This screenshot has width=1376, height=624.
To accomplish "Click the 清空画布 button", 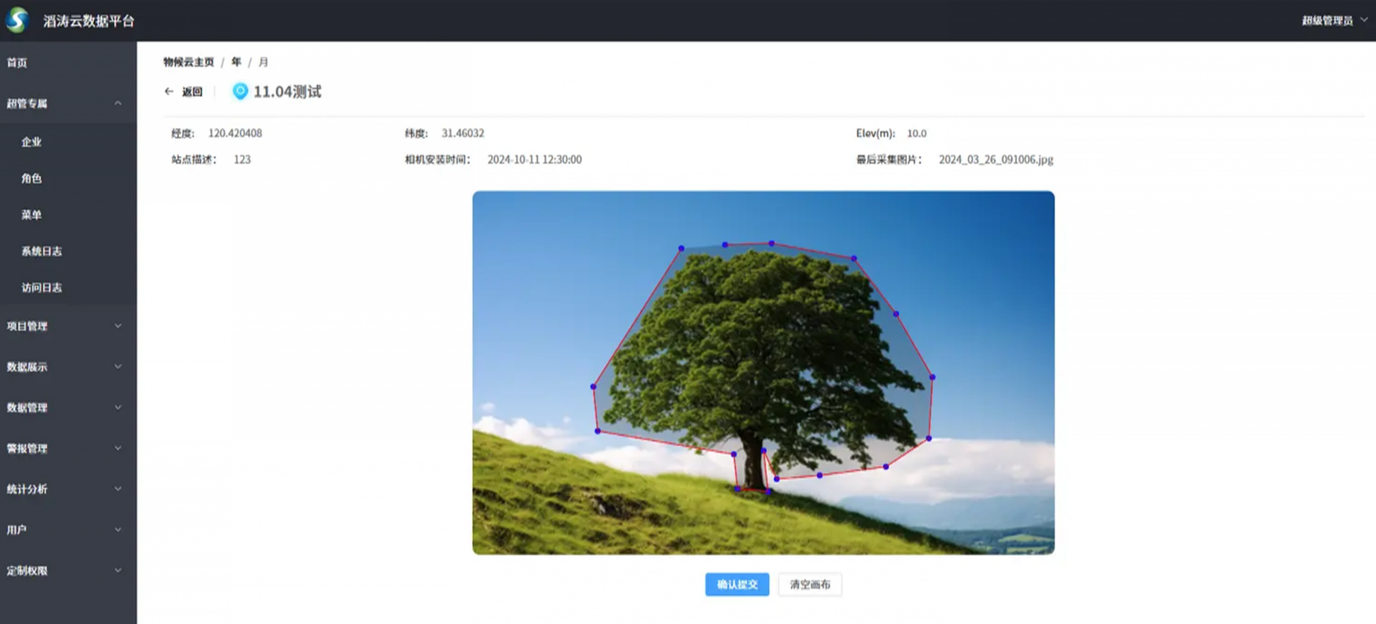I will pos(810,585).
